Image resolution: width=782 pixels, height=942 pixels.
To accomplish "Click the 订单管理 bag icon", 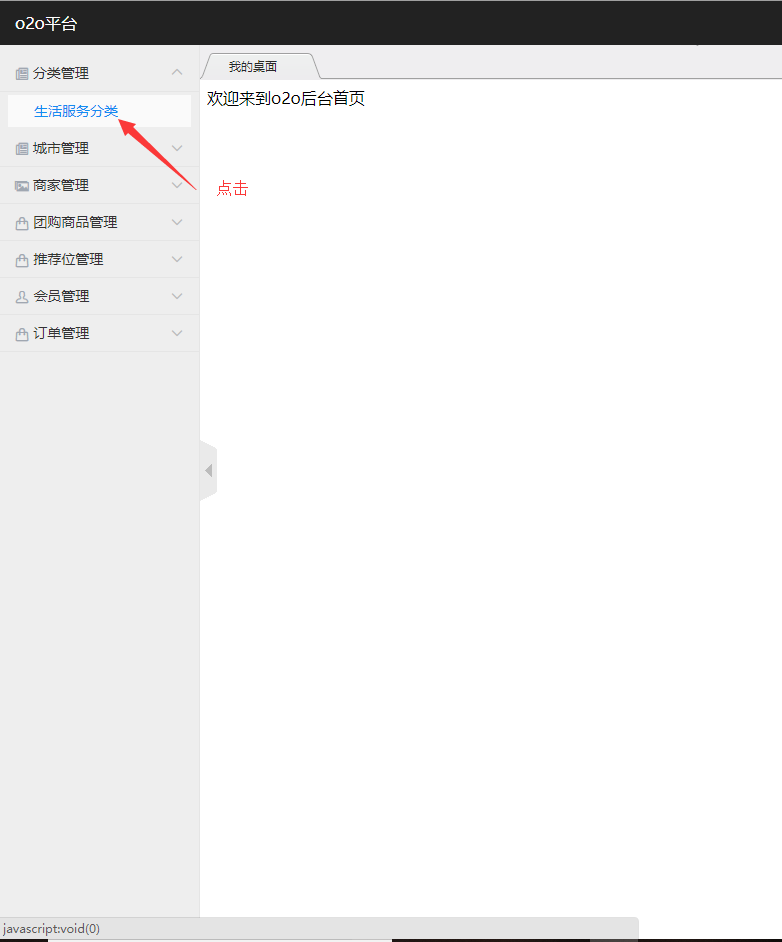I will (22, 334).
